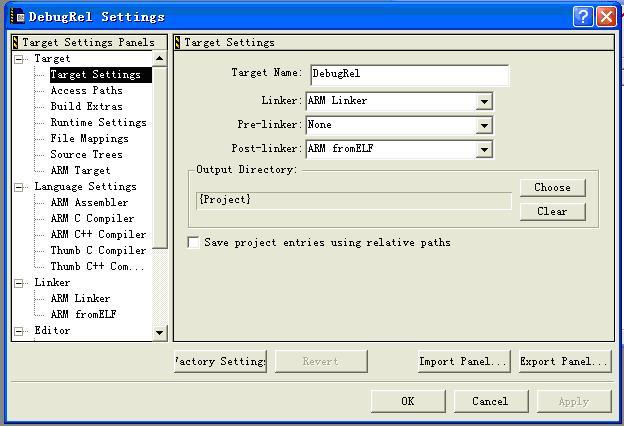
Task: Open the ARM C Compiler panel
Action: tap(92, 219)
